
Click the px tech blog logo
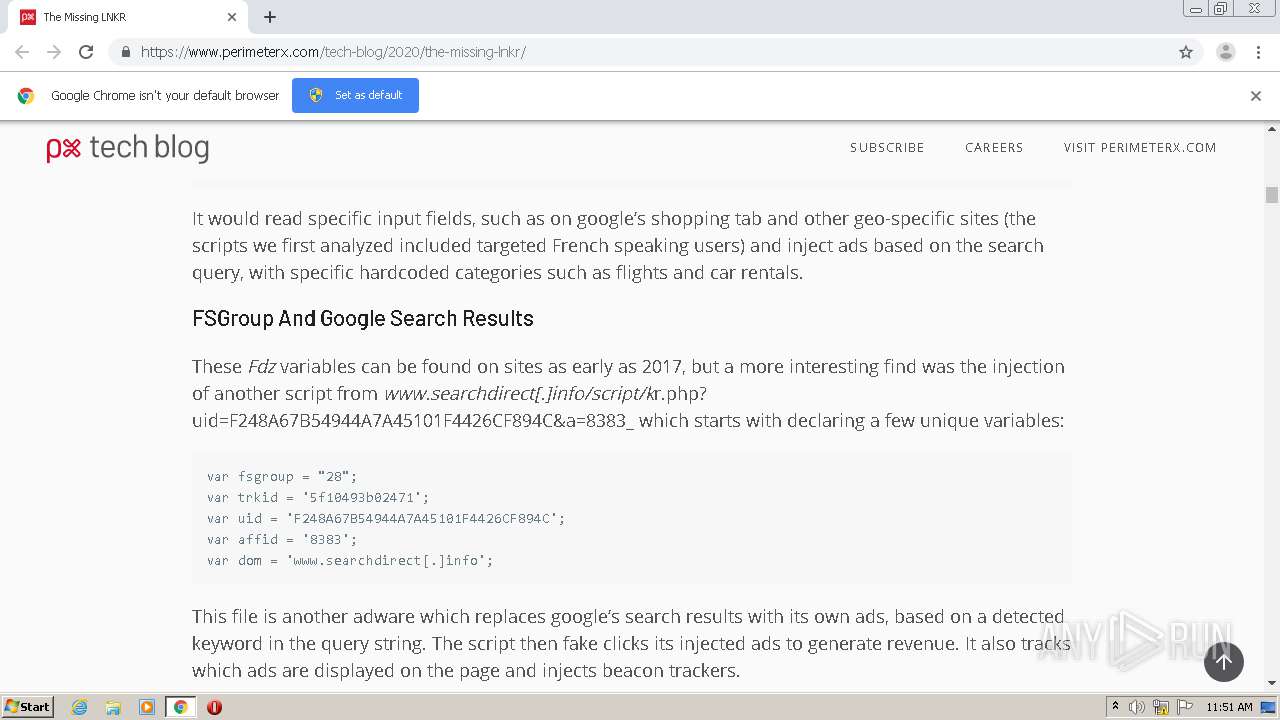(x=128, y=148)
